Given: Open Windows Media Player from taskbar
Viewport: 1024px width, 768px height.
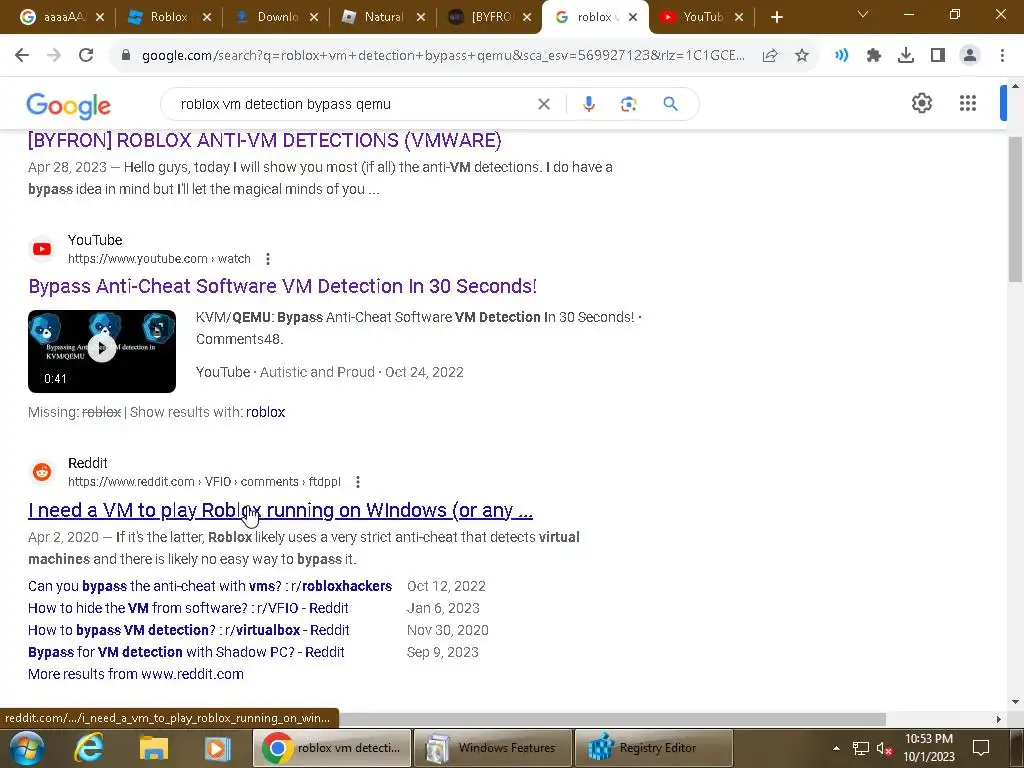Looking at the screenshot, I should [217, 748].
